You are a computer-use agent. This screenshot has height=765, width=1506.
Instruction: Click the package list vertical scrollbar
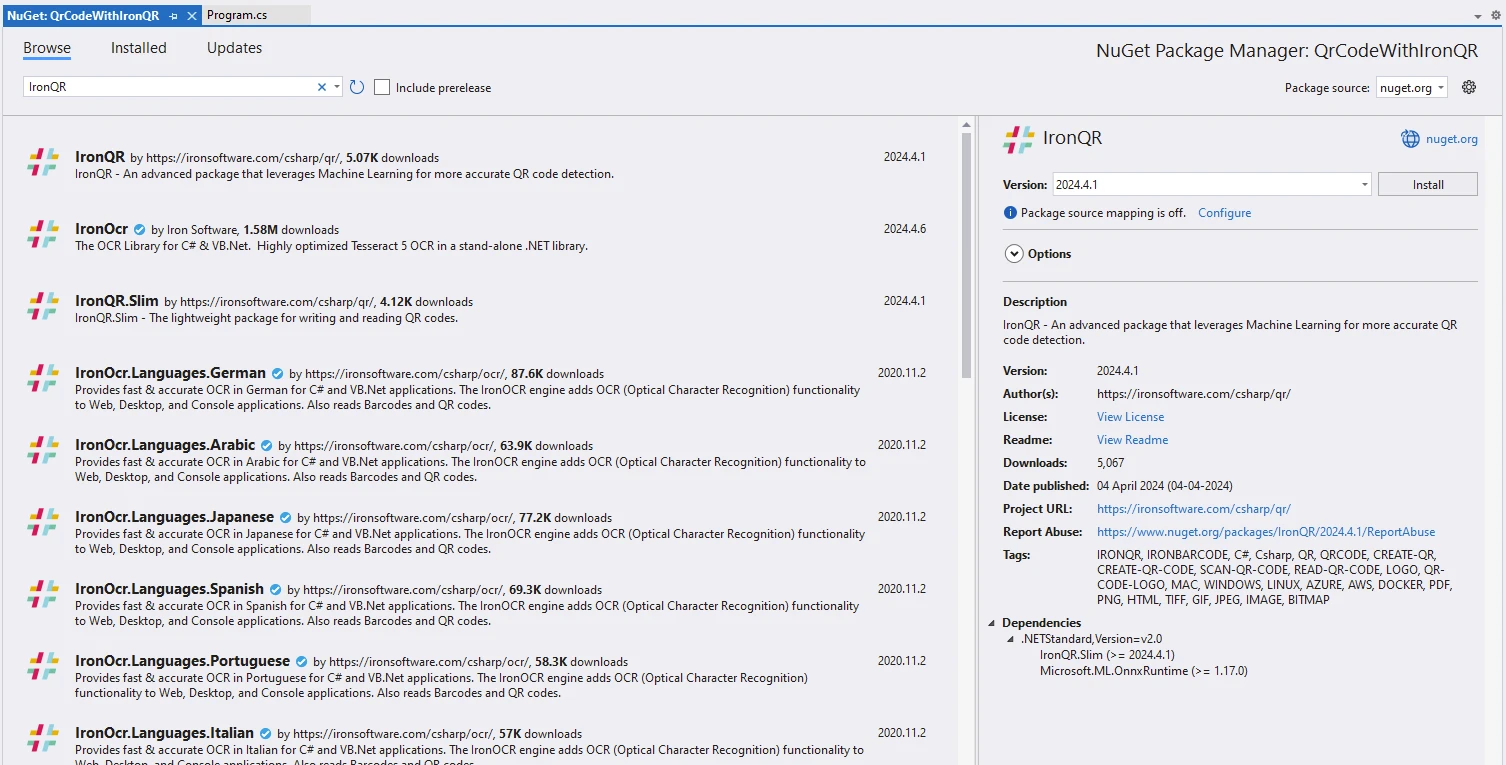[x=965, y=250]
